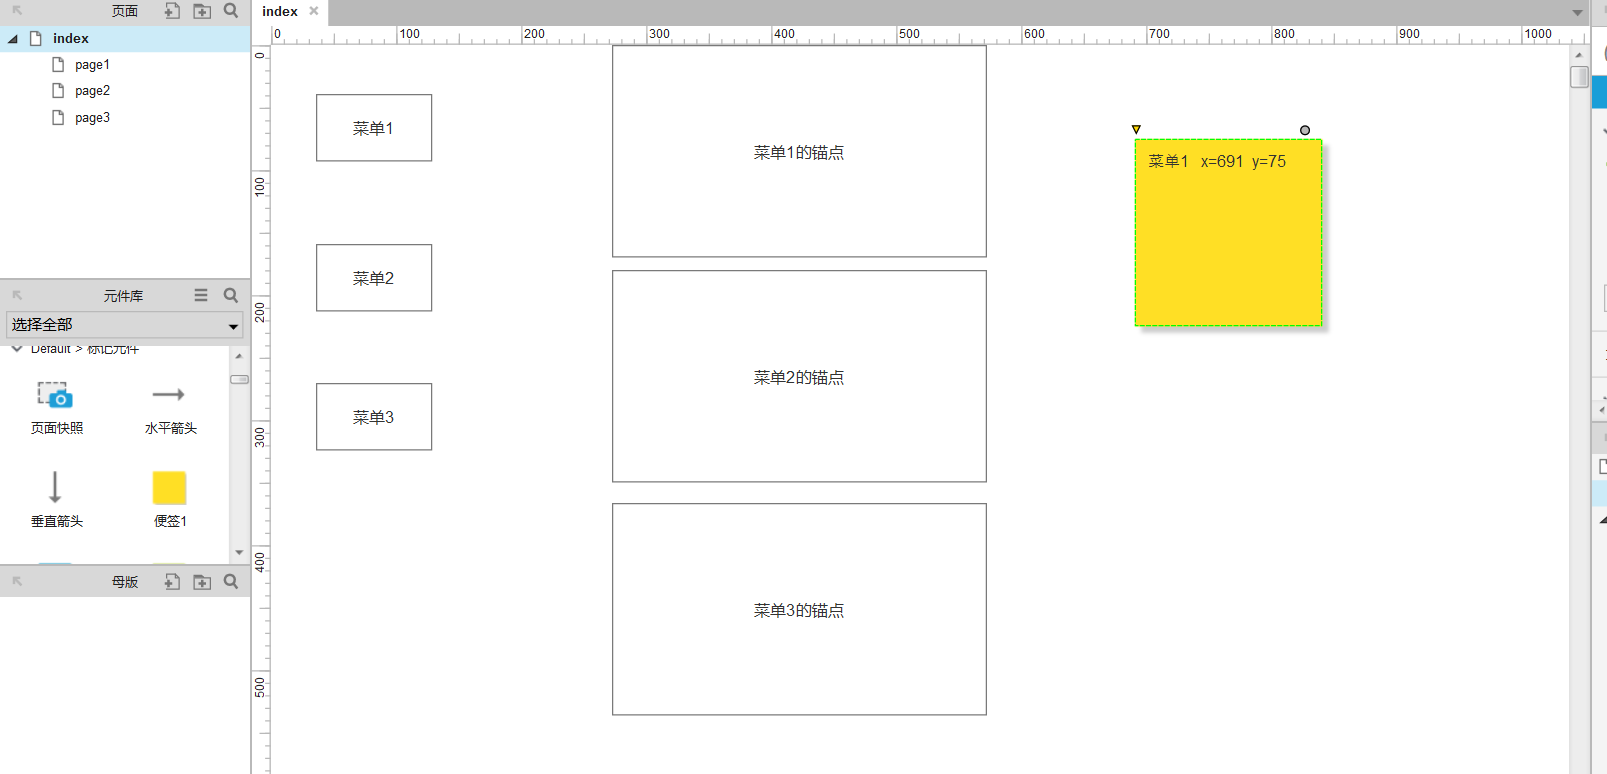The height and width of the screenshot is (774, 1607).
Task: Click the widget library scrollbar thumb
Action: click(x=239, y=379)
